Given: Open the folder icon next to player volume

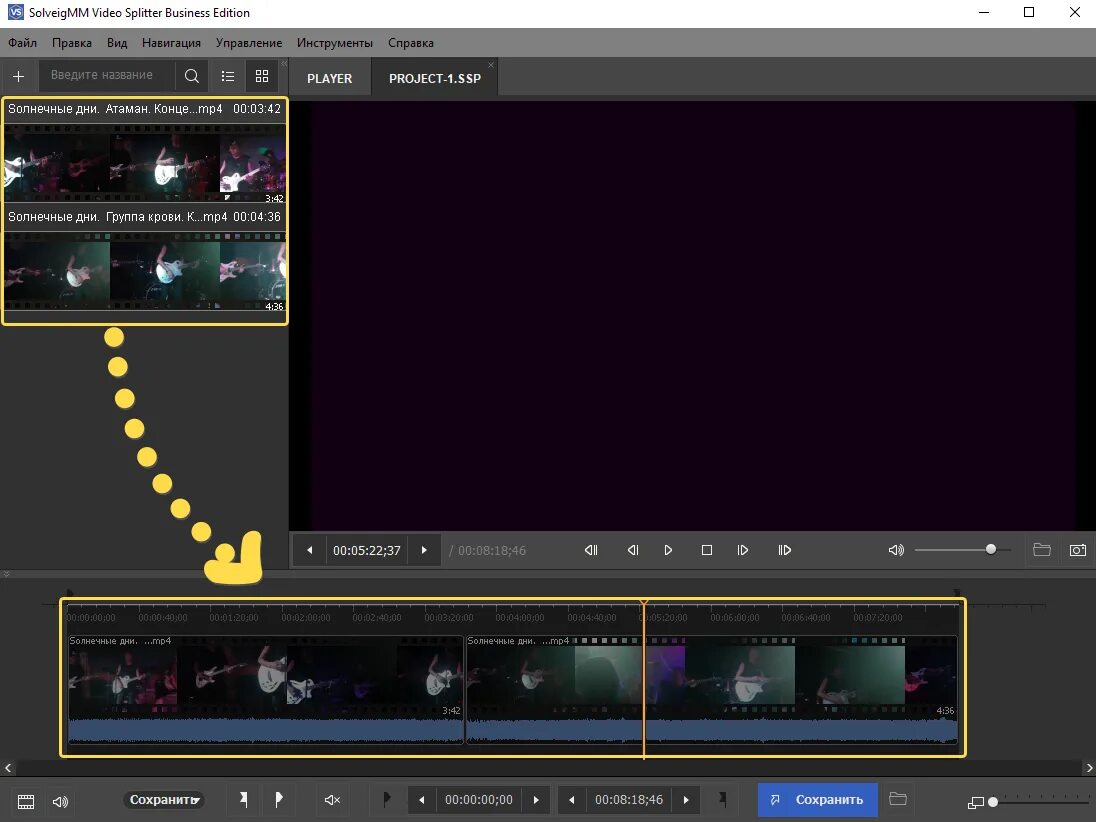Looking at the screenshot, I should [x=1042, y=550].
